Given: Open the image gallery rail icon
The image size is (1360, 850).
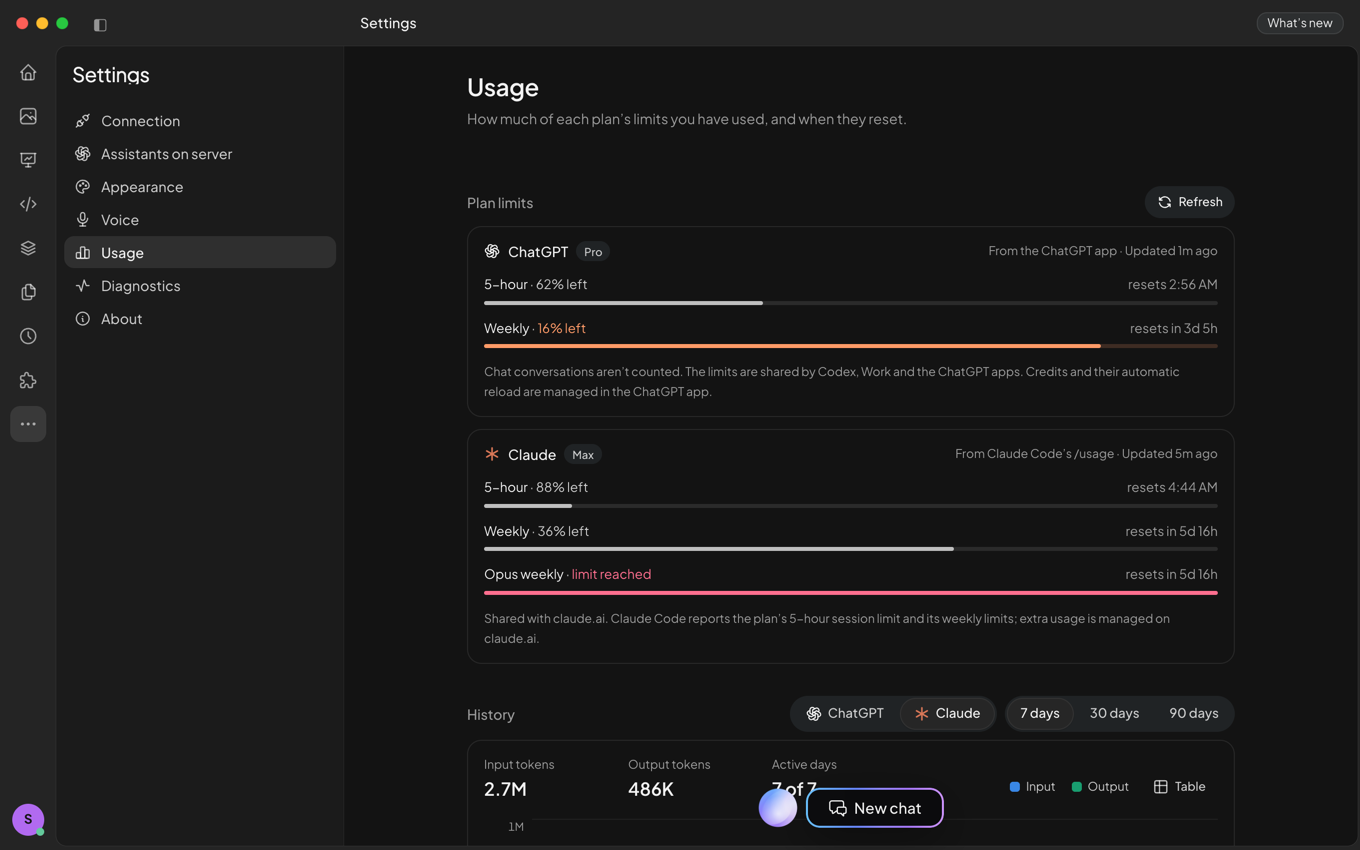Looking at the screenshot, I should [x=28, y=116].
